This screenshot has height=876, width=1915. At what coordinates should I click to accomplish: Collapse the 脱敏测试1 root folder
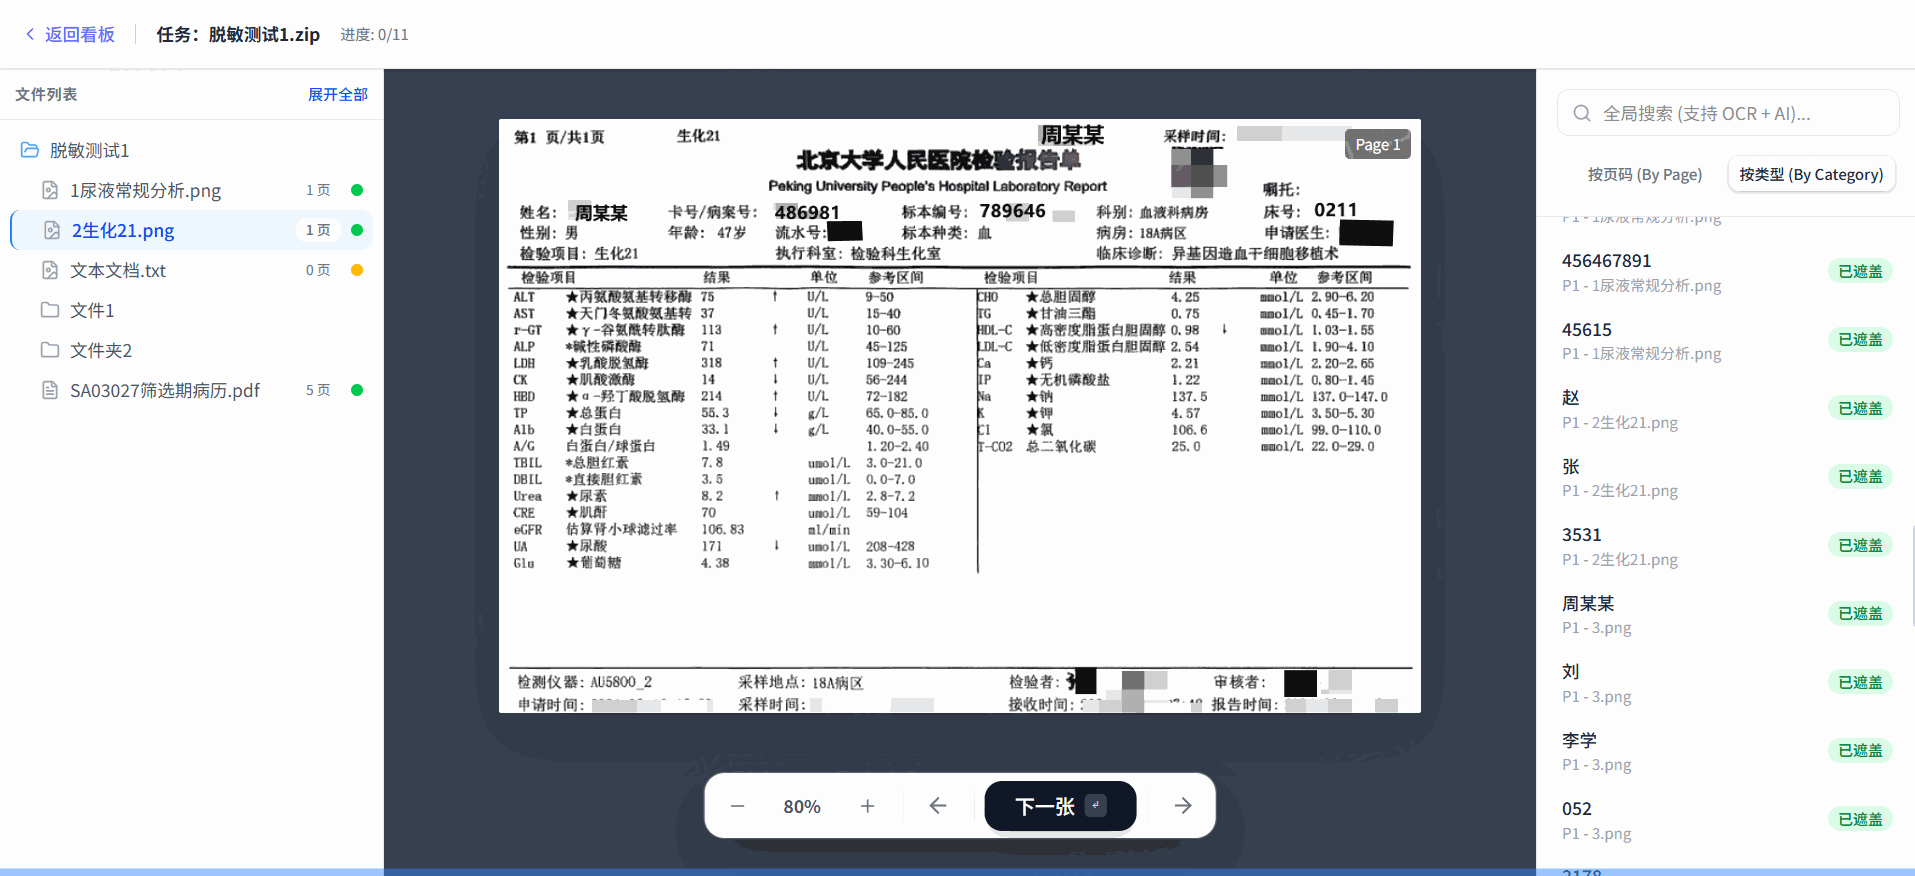[x=89, y=150]
